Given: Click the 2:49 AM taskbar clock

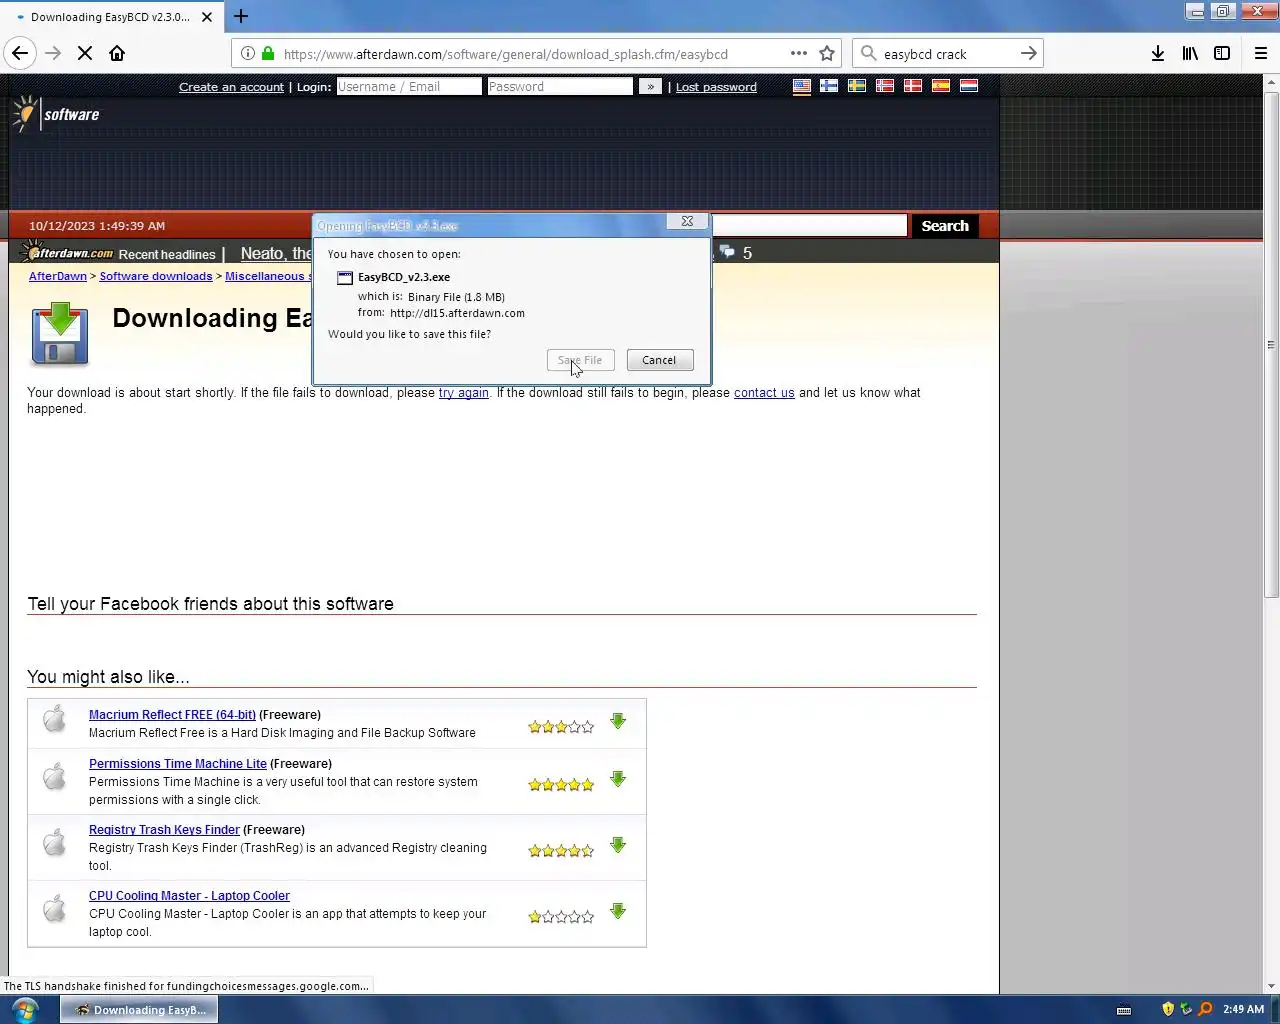Looking at the screenshot, I should click(1243, 1009).
